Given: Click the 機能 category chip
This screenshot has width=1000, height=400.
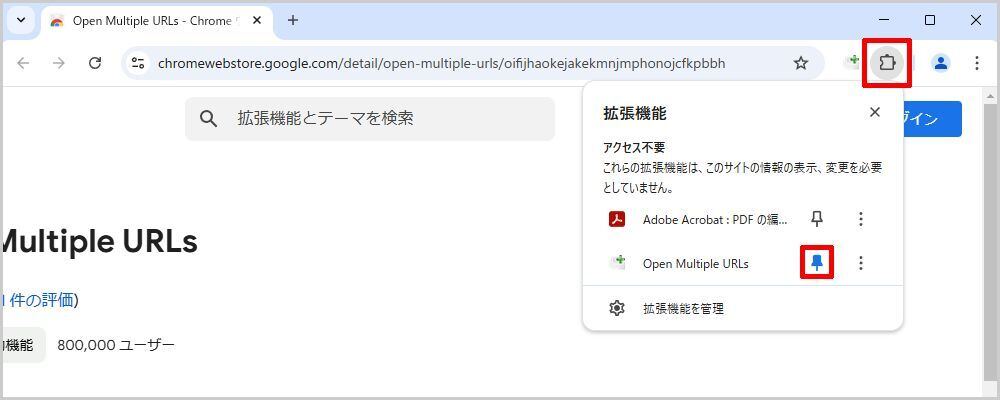Looking at the screenshot, I should [x=23, y=345].
